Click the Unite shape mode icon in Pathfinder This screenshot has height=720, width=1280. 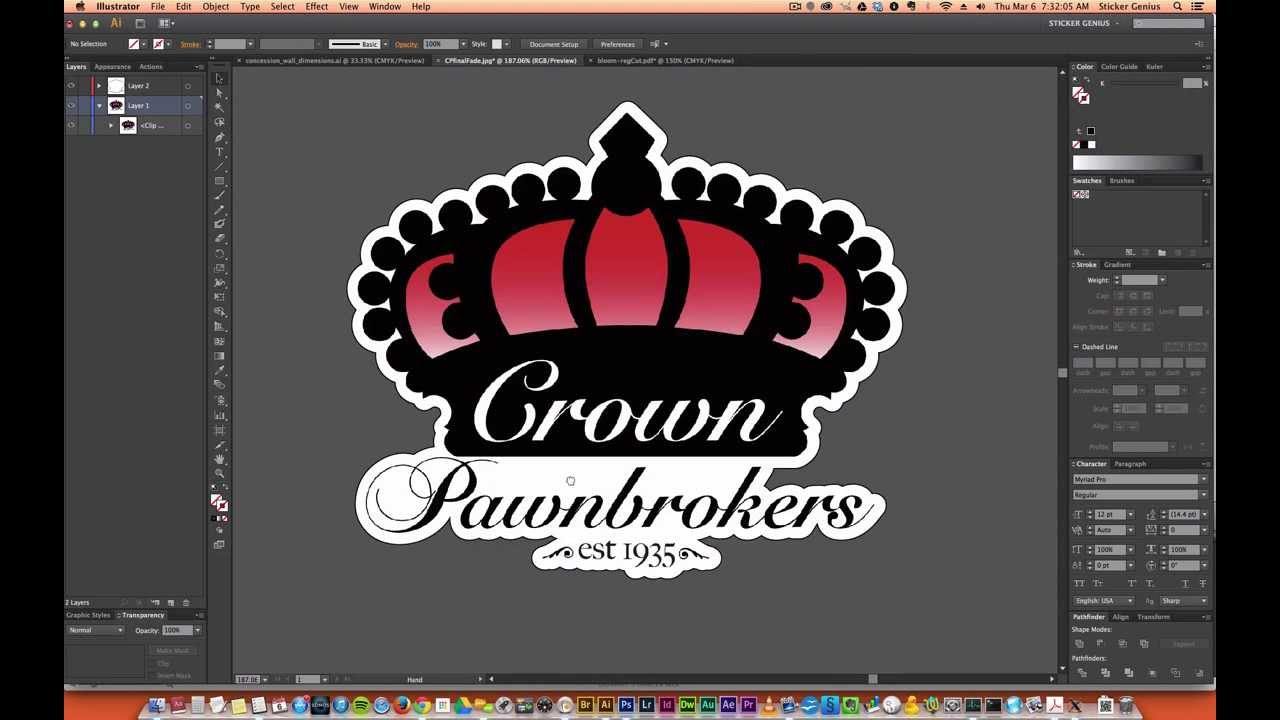pyautogui.click(x=1079, y=643)
